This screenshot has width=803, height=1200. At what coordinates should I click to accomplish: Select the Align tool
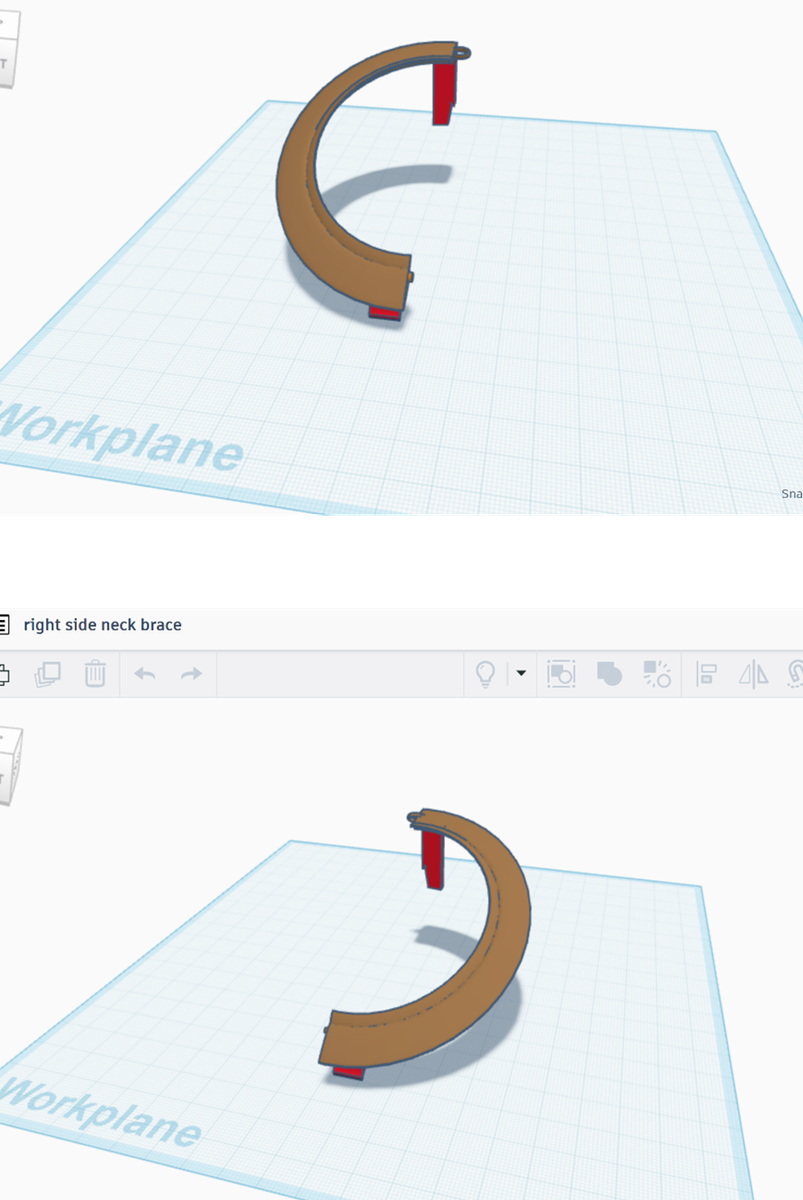[707, 674]
